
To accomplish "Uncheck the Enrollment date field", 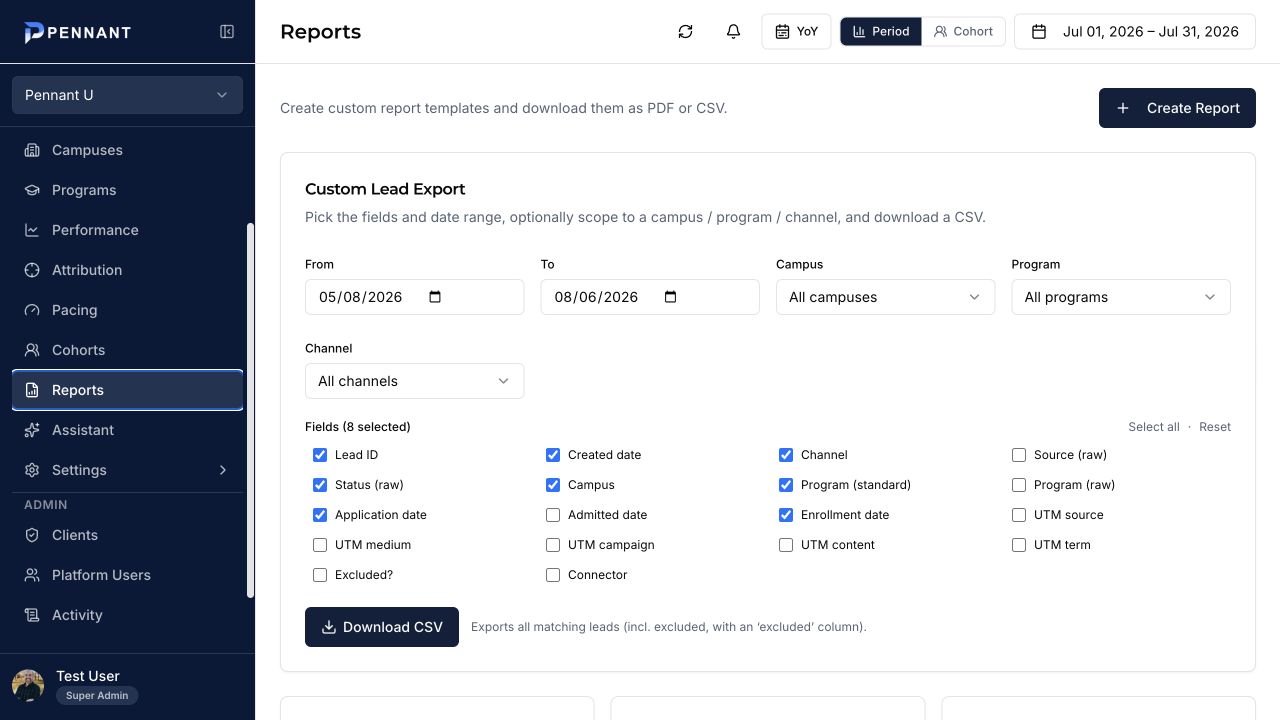I will tap(786, 515).
